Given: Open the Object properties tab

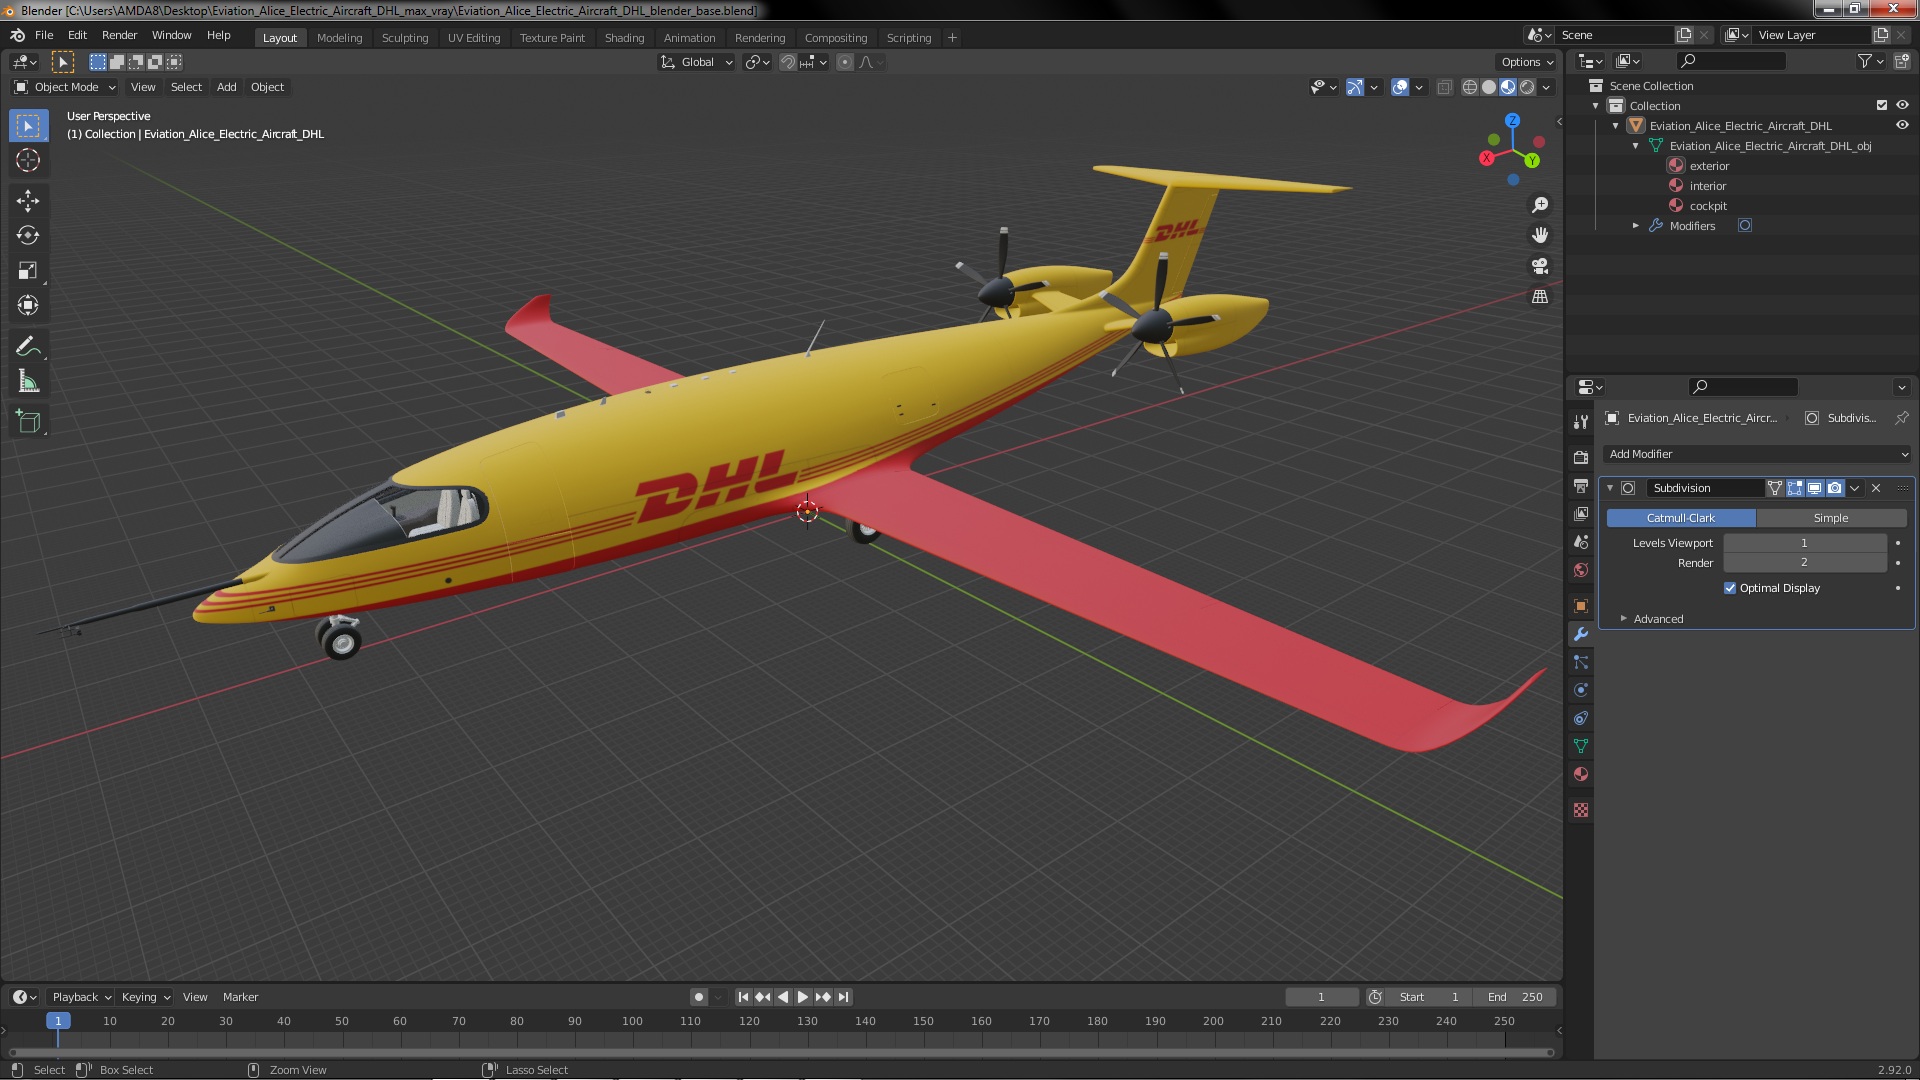Looking at the screenshot, I should [x=1581, y=606].
